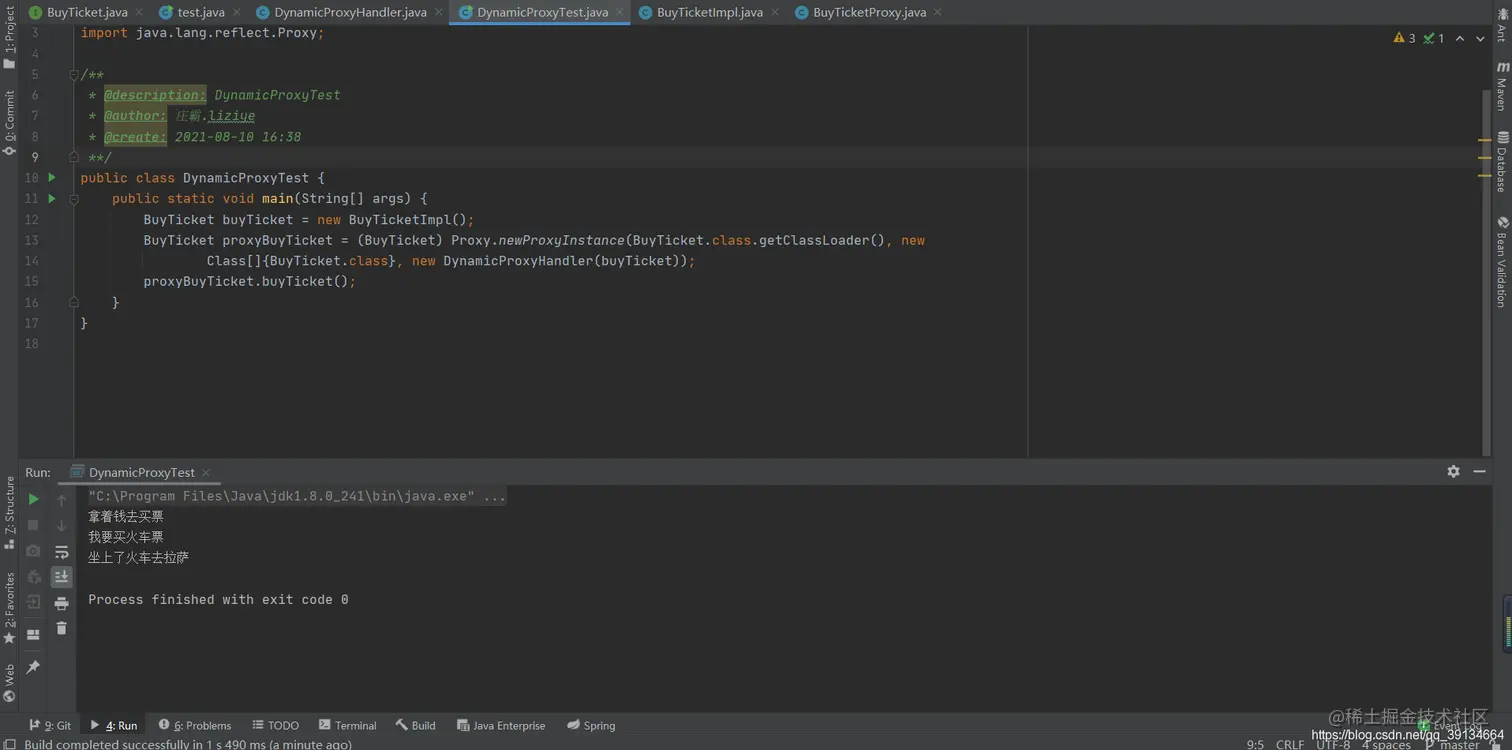Open the Problems tool window
The height and width of the screenshot is (750, 1512).
point(195,725)
